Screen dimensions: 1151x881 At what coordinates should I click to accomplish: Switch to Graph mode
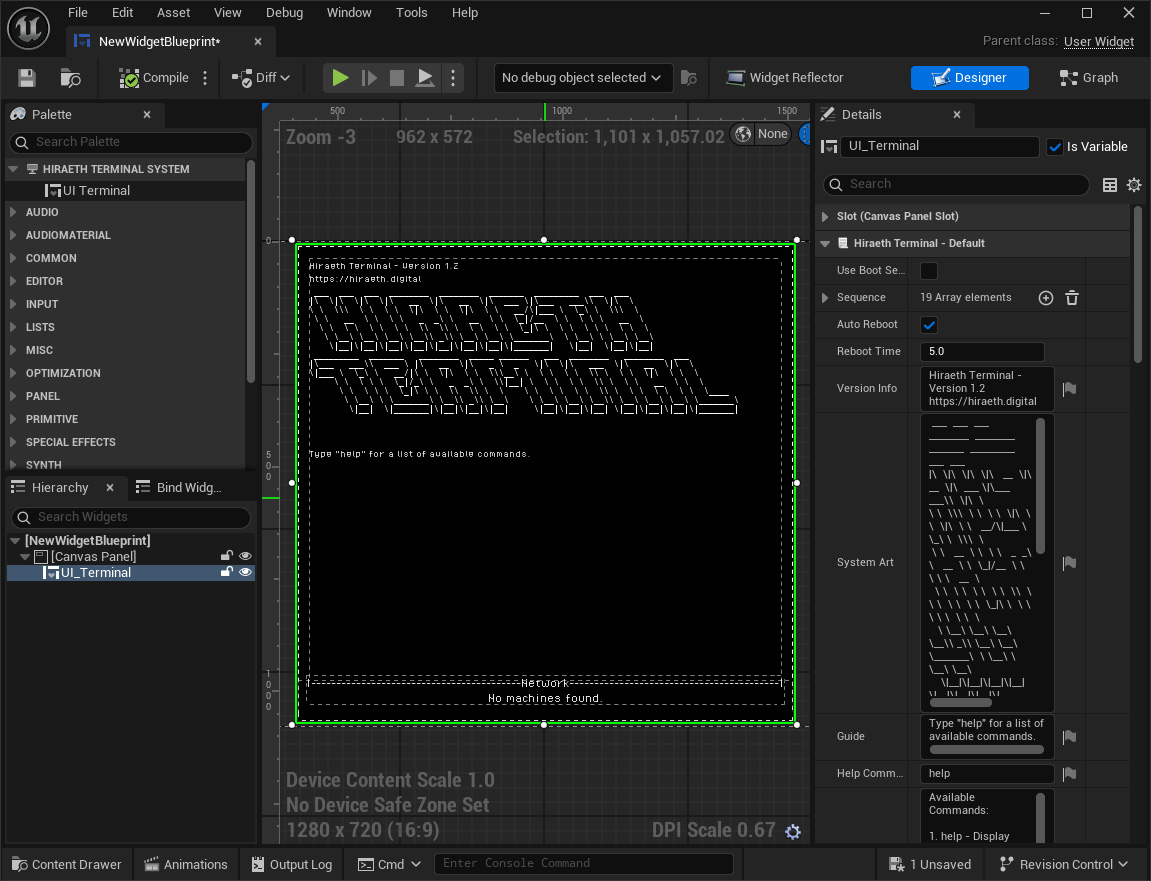pos(1089,78)
